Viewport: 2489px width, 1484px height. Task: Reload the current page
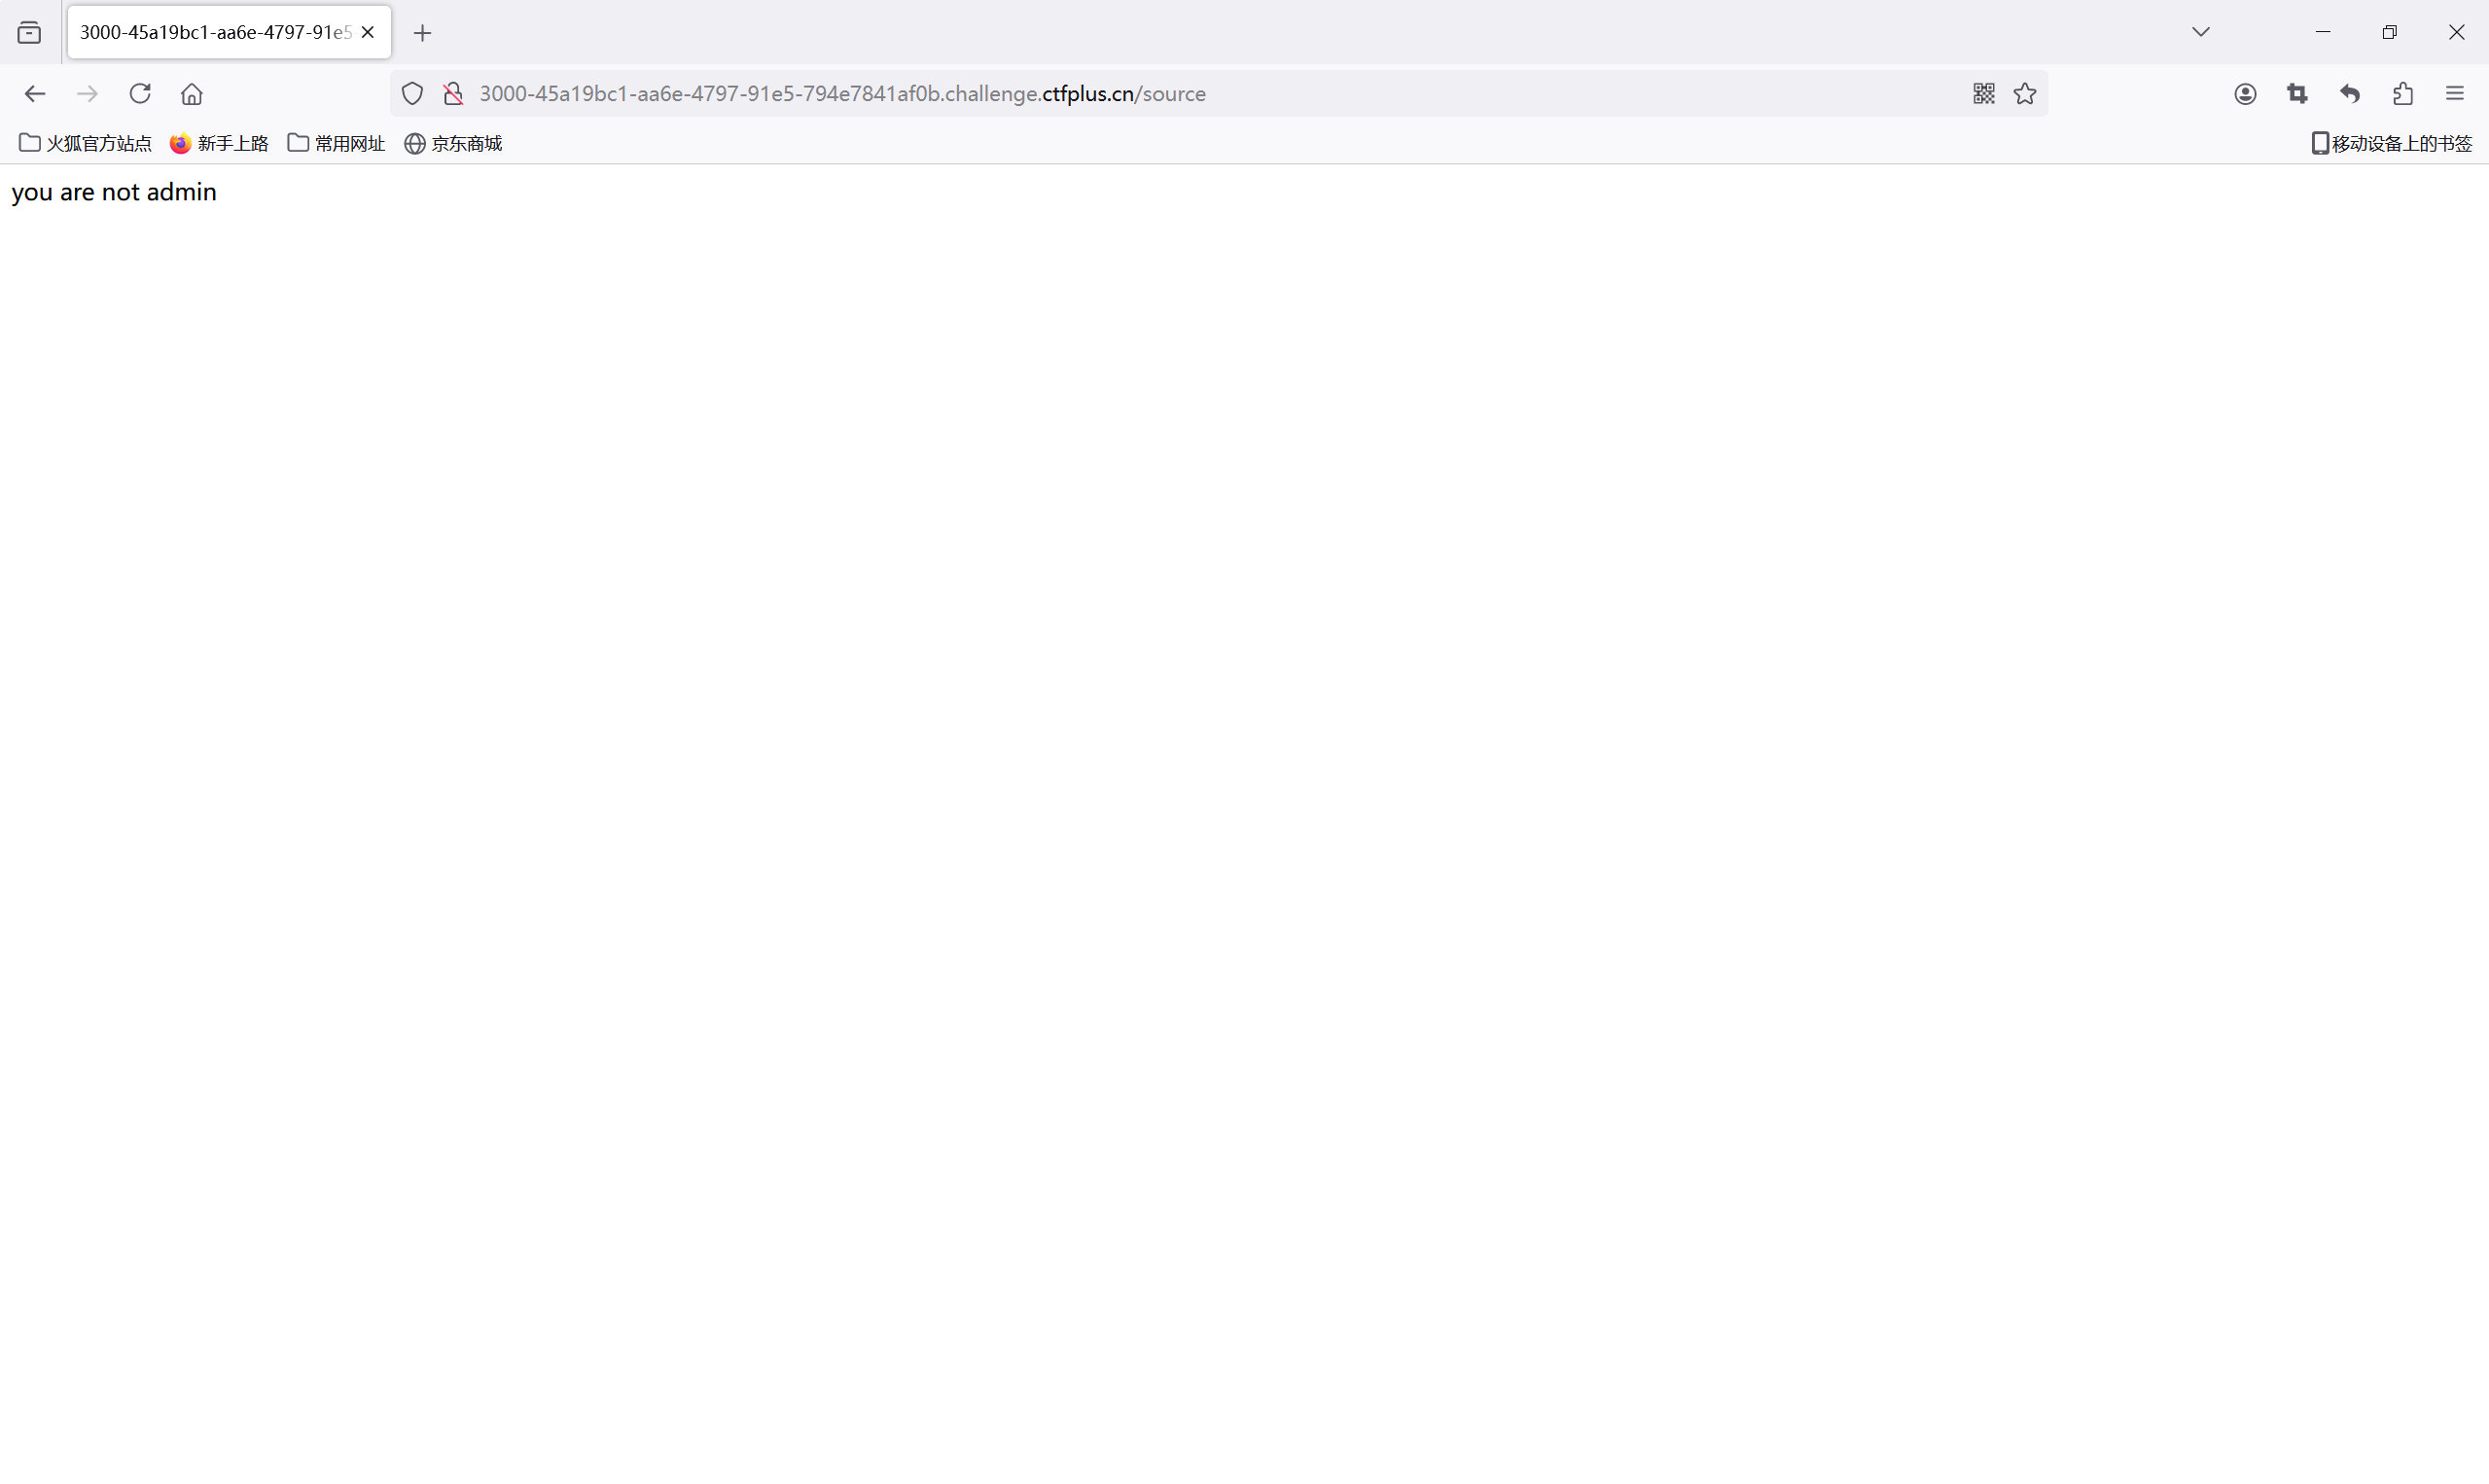pos(140,94)
